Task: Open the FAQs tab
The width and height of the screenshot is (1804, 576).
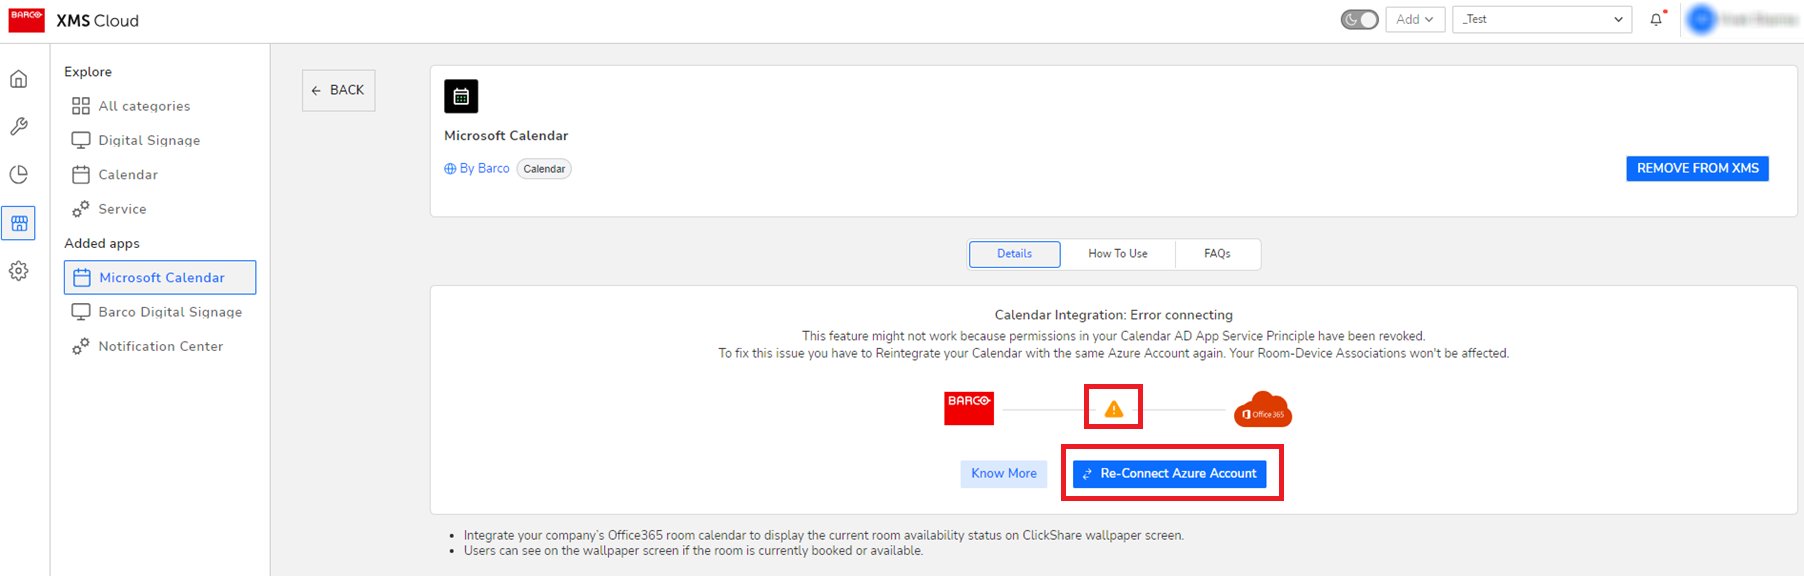Action: [x=1217, y=254]
